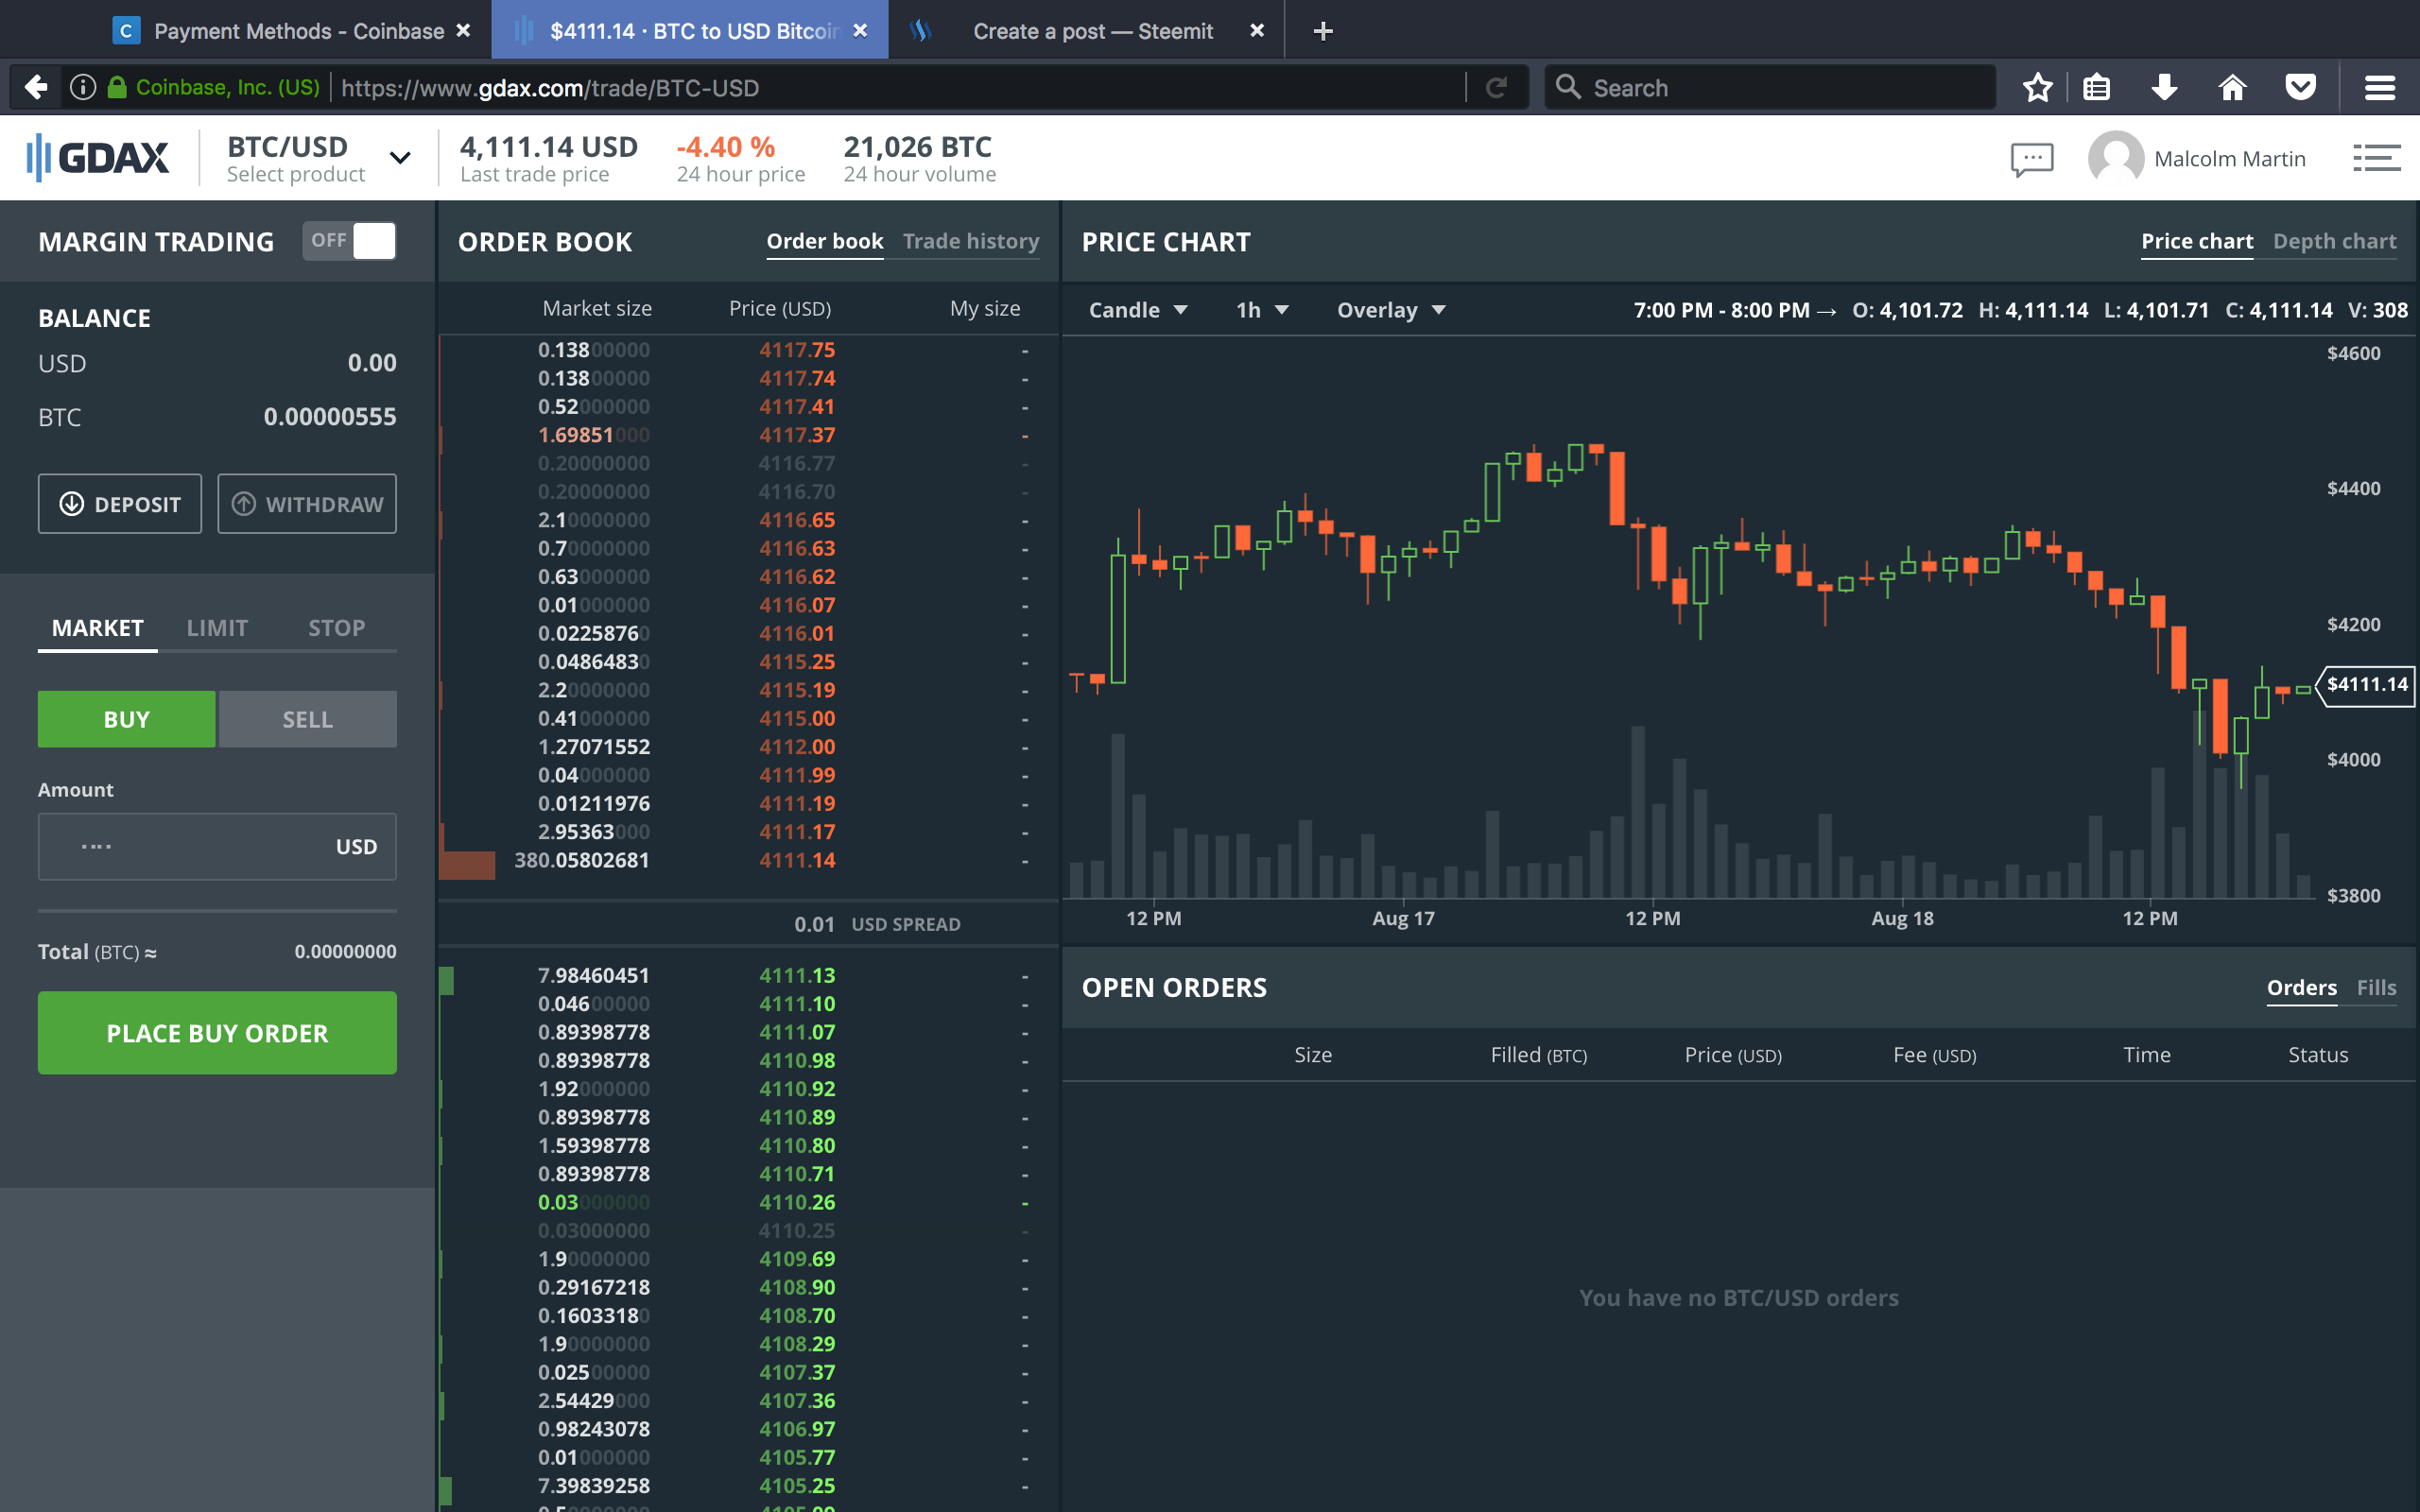Click the GDAX logo

(x=98, y=157)
